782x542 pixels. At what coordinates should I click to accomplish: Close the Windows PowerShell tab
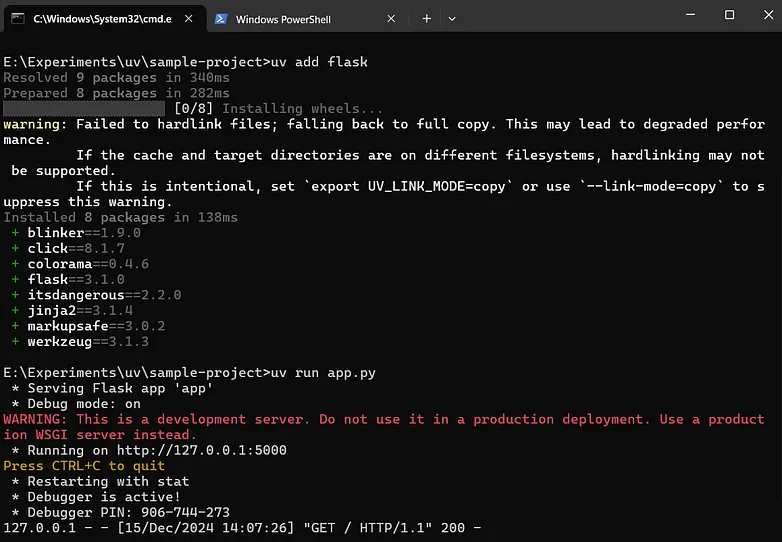(x=391, y=19)
